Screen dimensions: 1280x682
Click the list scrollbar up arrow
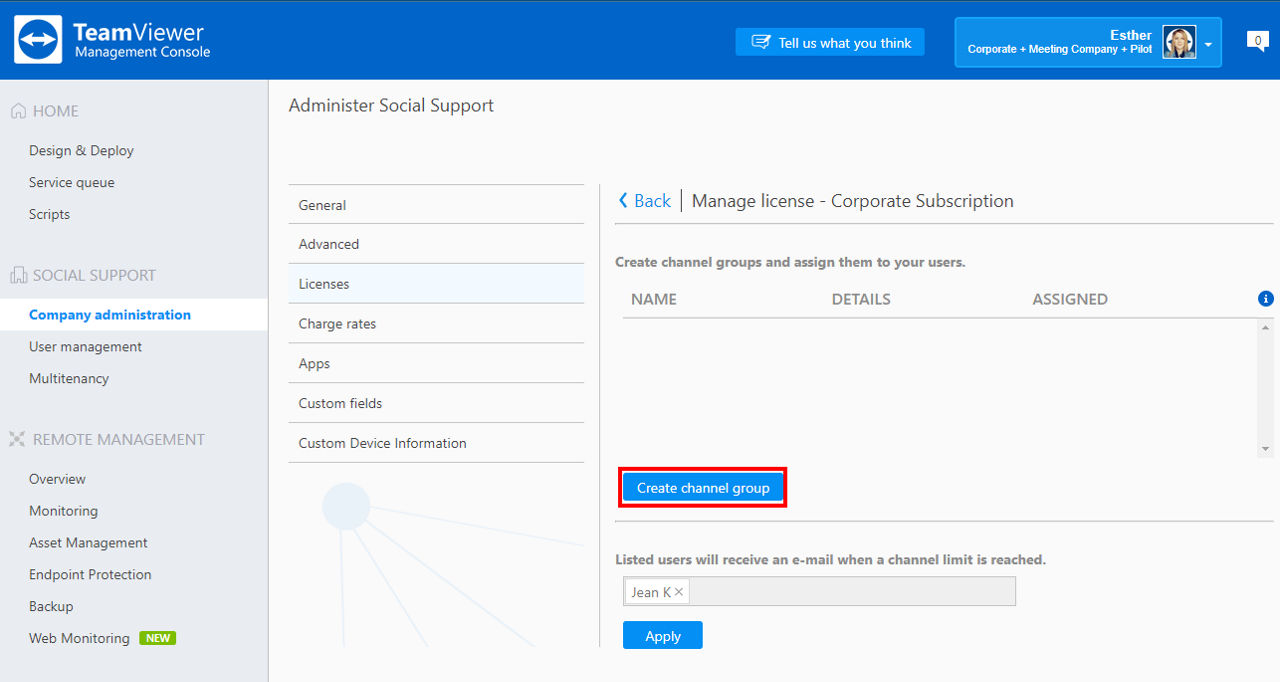(1266, 328)
